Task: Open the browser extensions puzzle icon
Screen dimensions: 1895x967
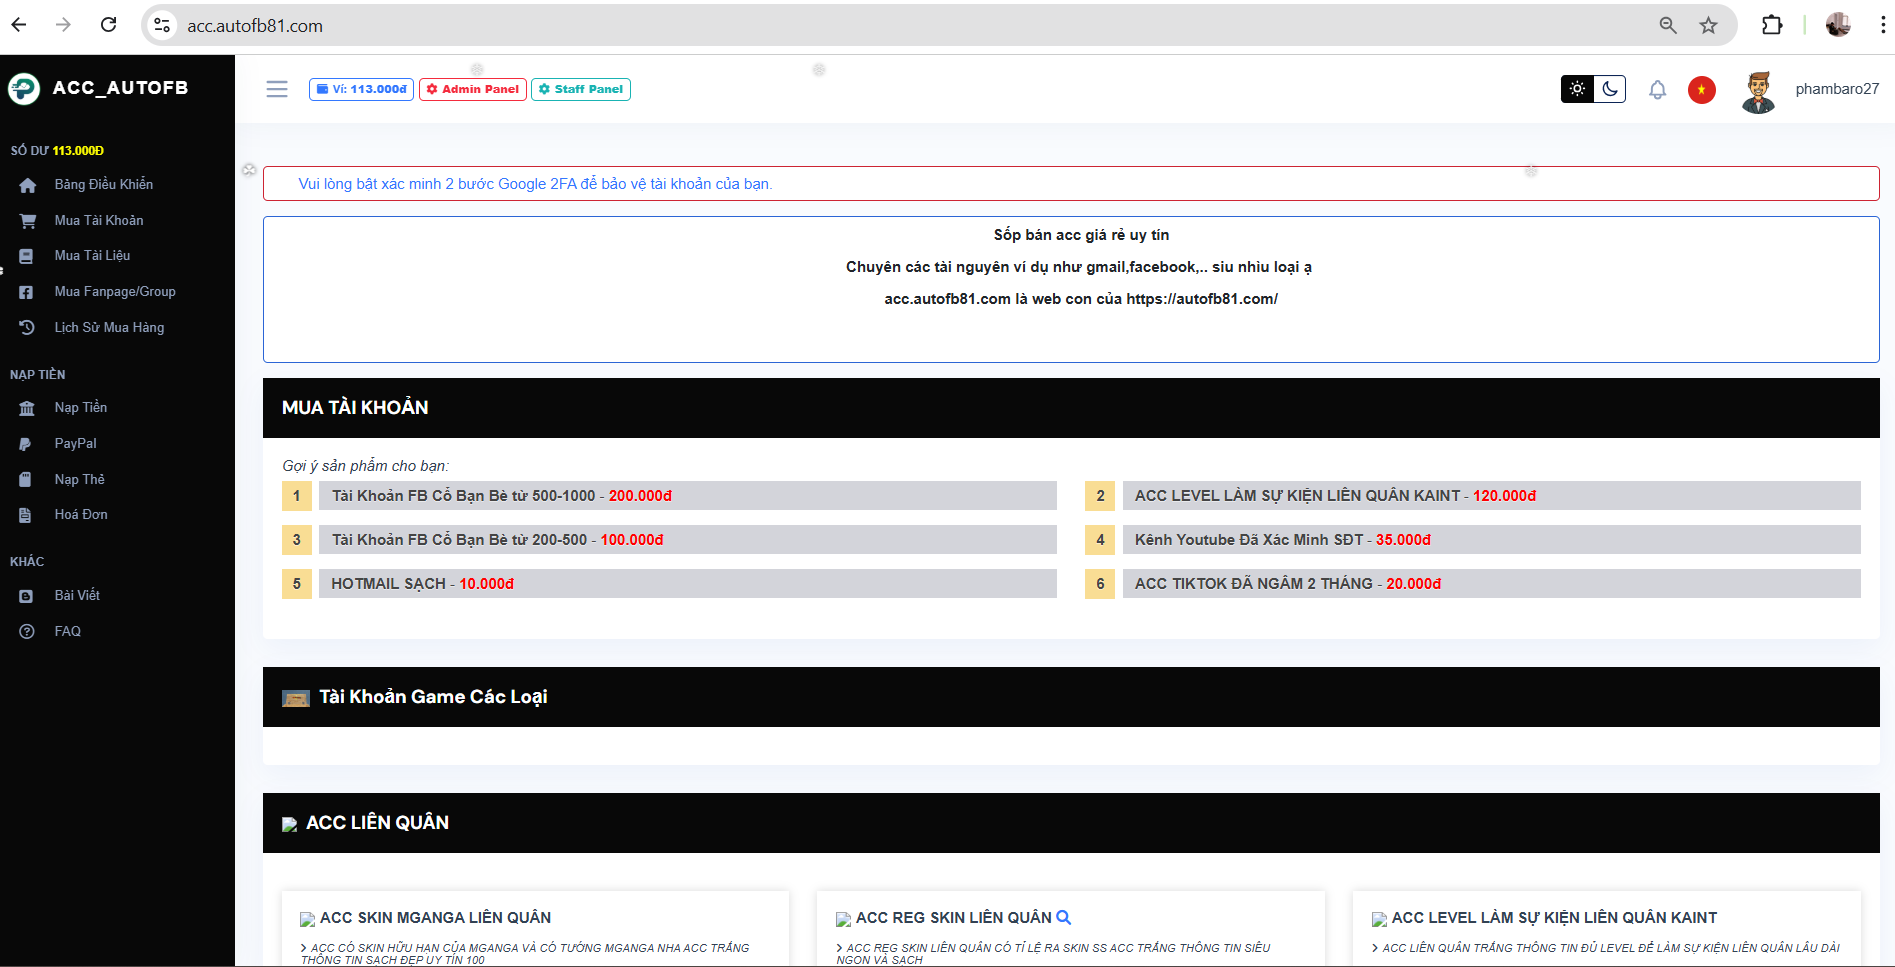Action: coord(1772,25)
